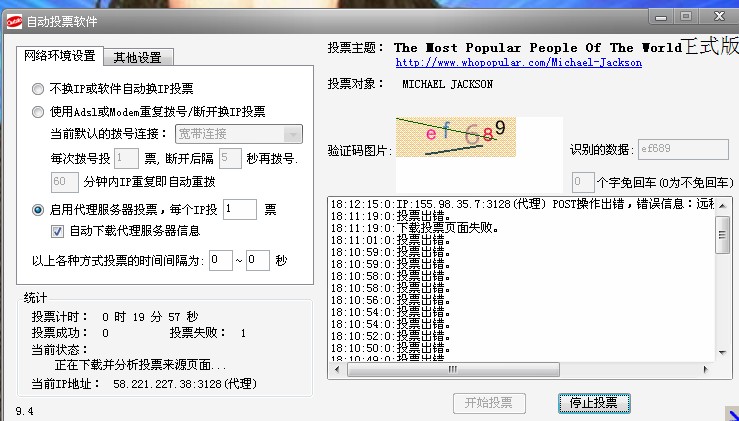This screenshot has height=421, width=739.
Task: Open the whopopular.com Michael-Jackson link
Action: pos(518,62)
